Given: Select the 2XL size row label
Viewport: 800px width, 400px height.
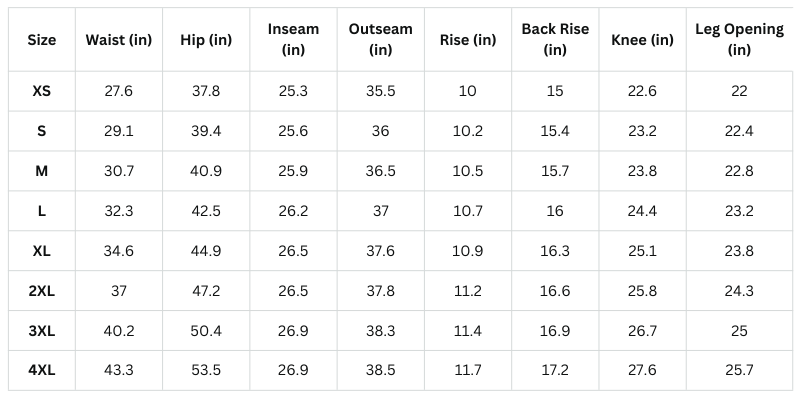Looking at the screenshot, I should click(x=42, y=291).
